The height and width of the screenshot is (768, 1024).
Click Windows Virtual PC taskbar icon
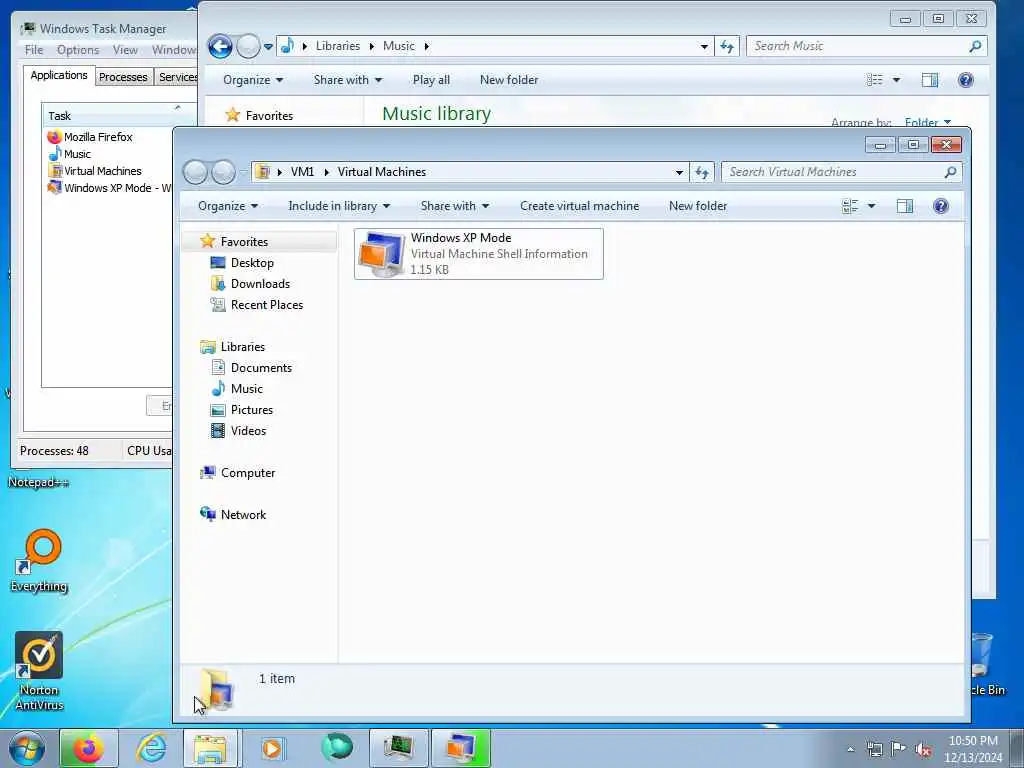460,748
